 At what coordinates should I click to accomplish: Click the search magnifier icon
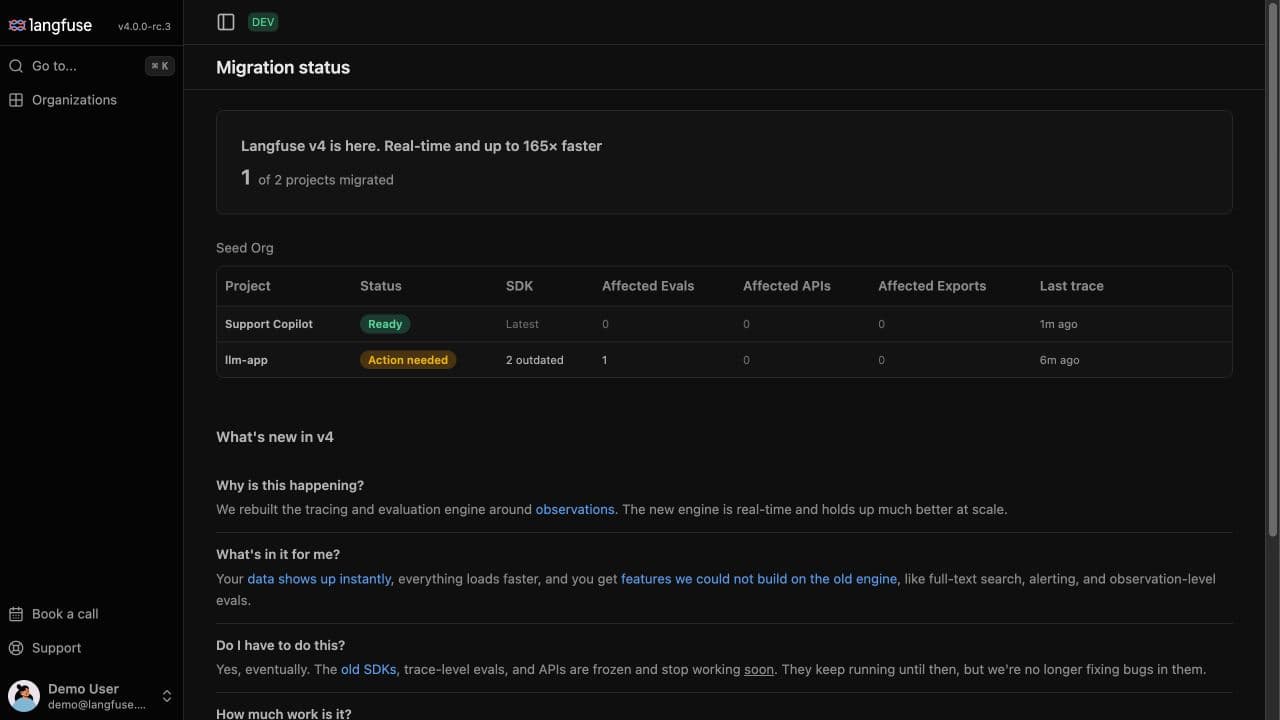[x=16, y=66]
